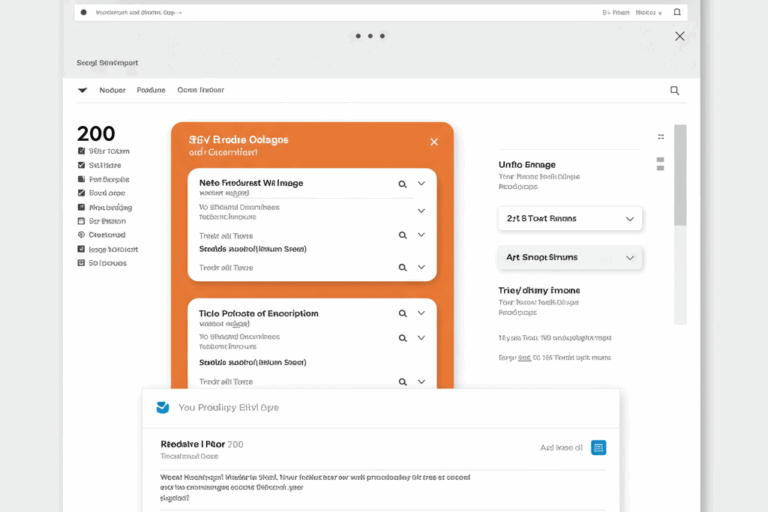768x512 pixels.
Task: Click the dropdown triangle left of Noduer
Action: (82, 90)
